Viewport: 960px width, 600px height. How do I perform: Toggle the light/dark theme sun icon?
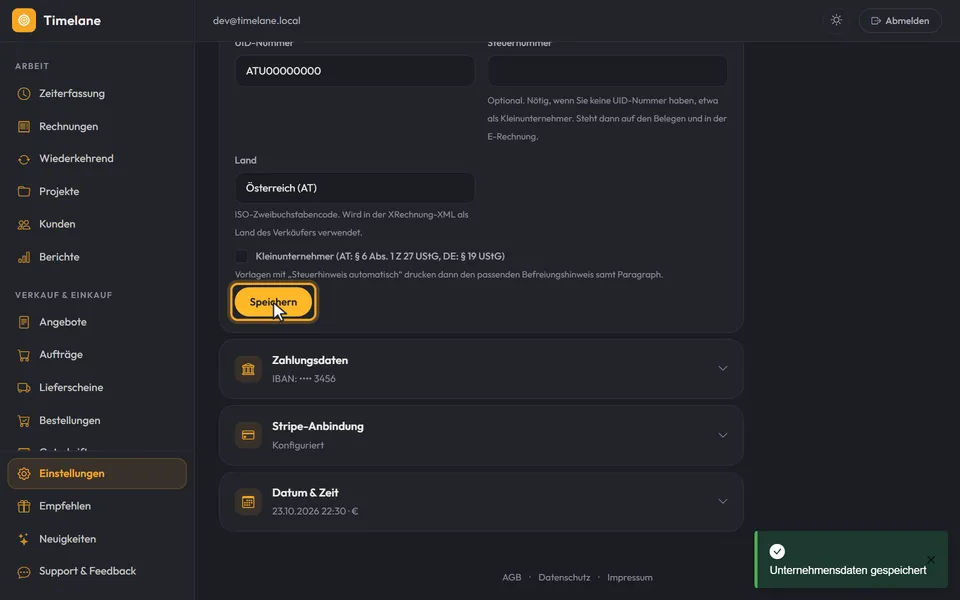pyautogui.click(x=836, y=20)
